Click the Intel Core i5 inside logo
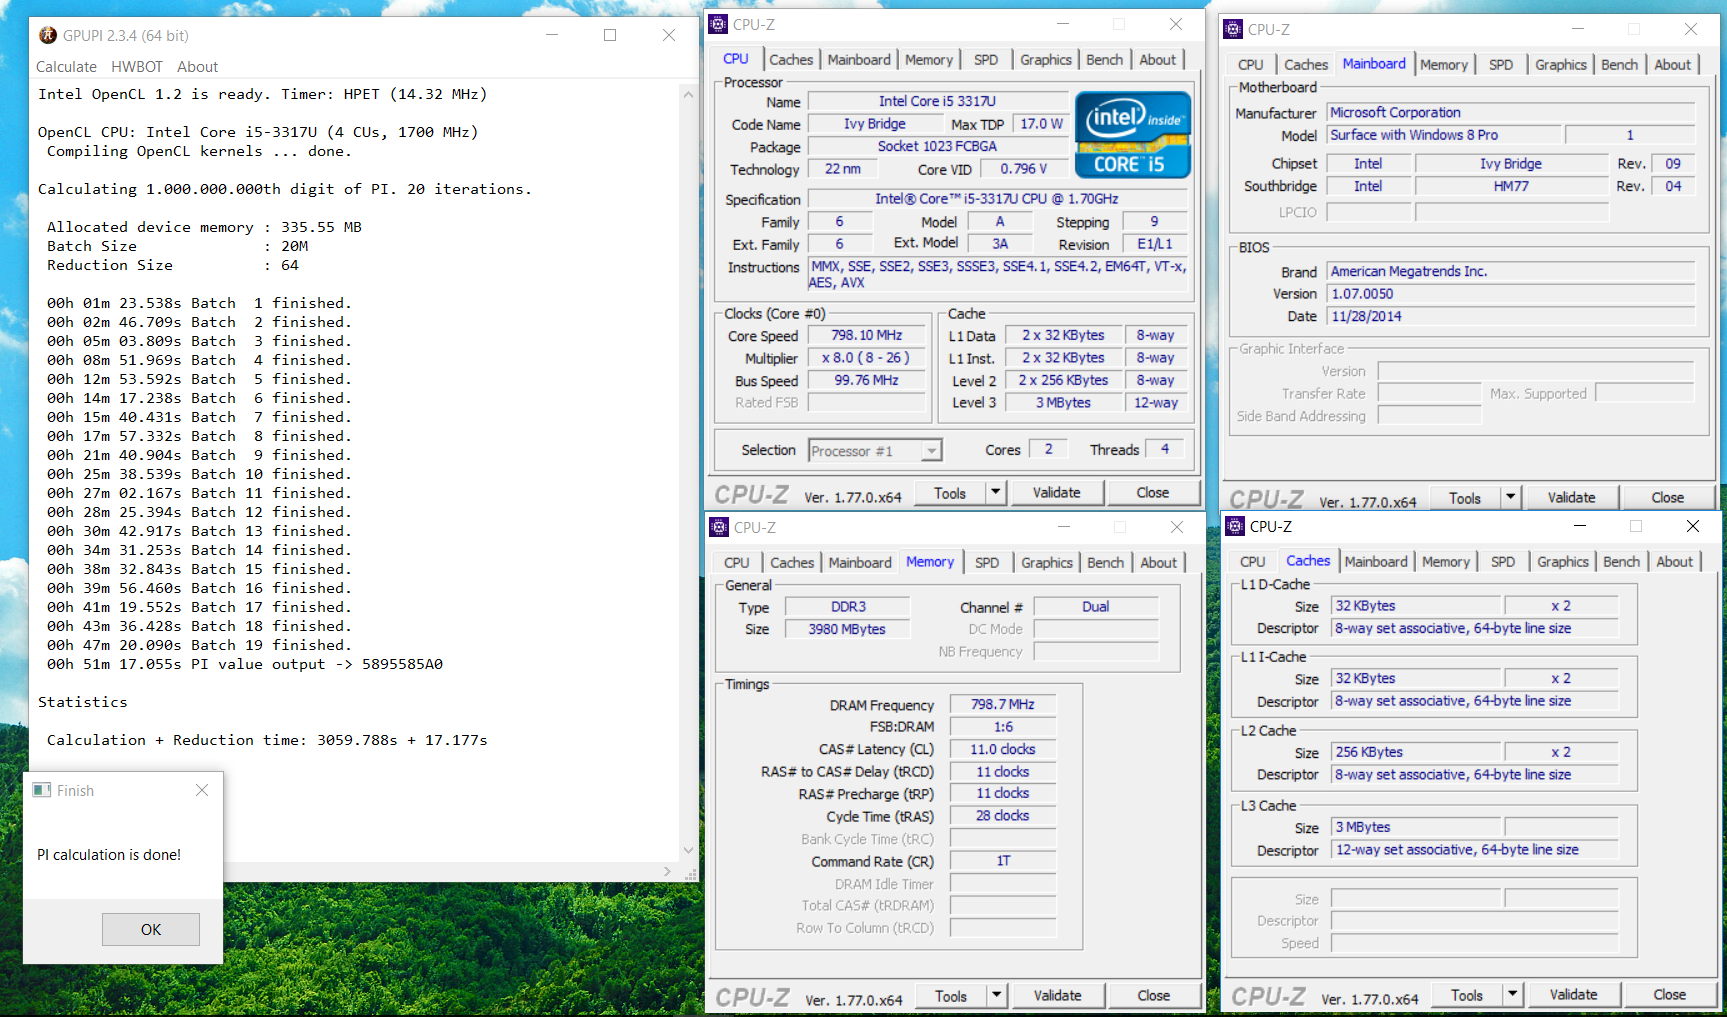This screenshot has width=1727, height=1017. tap(1132, 134)
